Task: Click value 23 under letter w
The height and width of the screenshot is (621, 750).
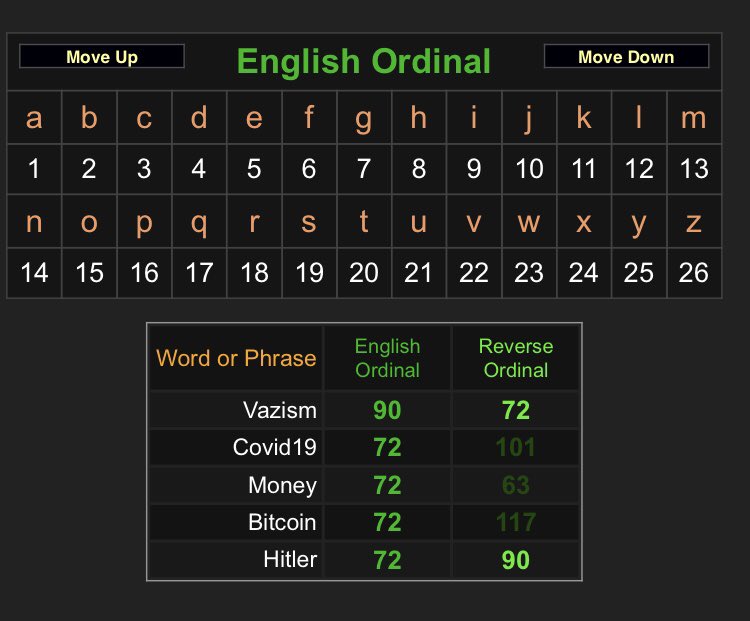Action: click(529, 273)
